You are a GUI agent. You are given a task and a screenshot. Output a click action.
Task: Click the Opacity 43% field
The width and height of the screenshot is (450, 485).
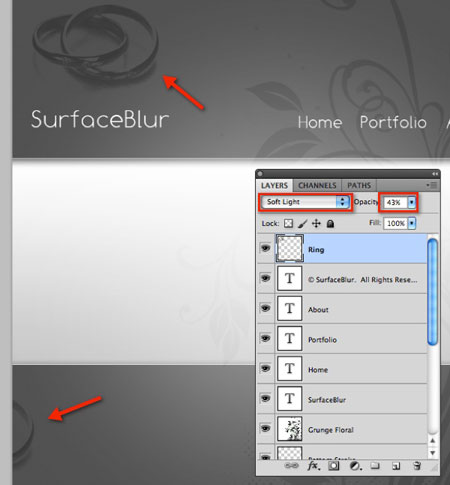[x=395, y=202]
